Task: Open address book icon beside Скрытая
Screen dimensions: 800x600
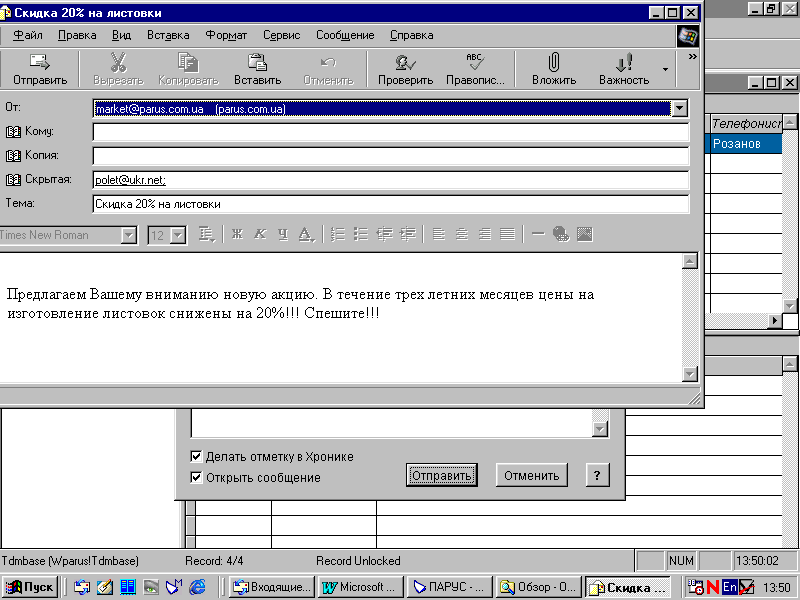Action: click(13, 180)
